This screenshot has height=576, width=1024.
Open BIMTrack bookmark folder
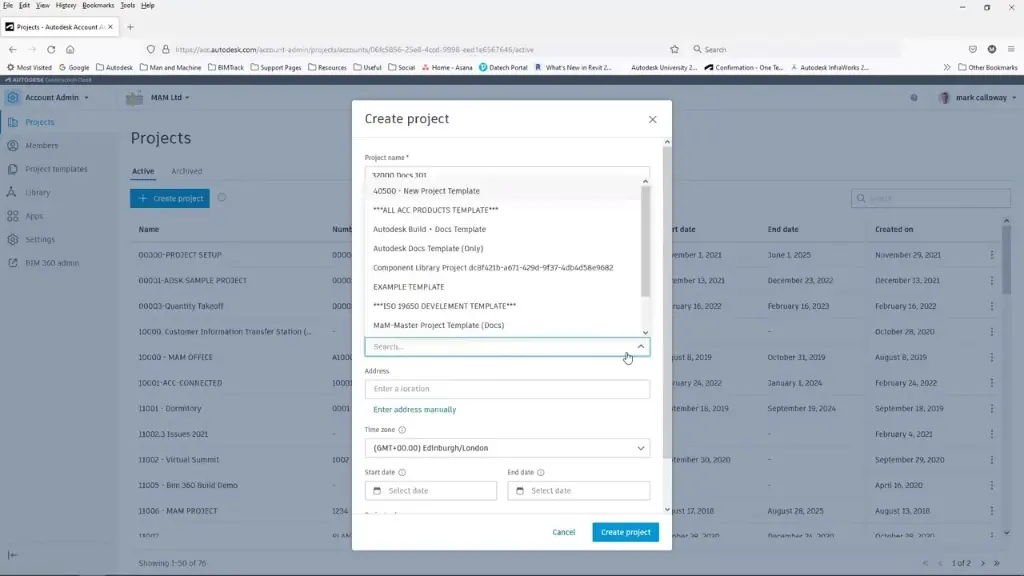pyautogui.click(x=226, y=67)
